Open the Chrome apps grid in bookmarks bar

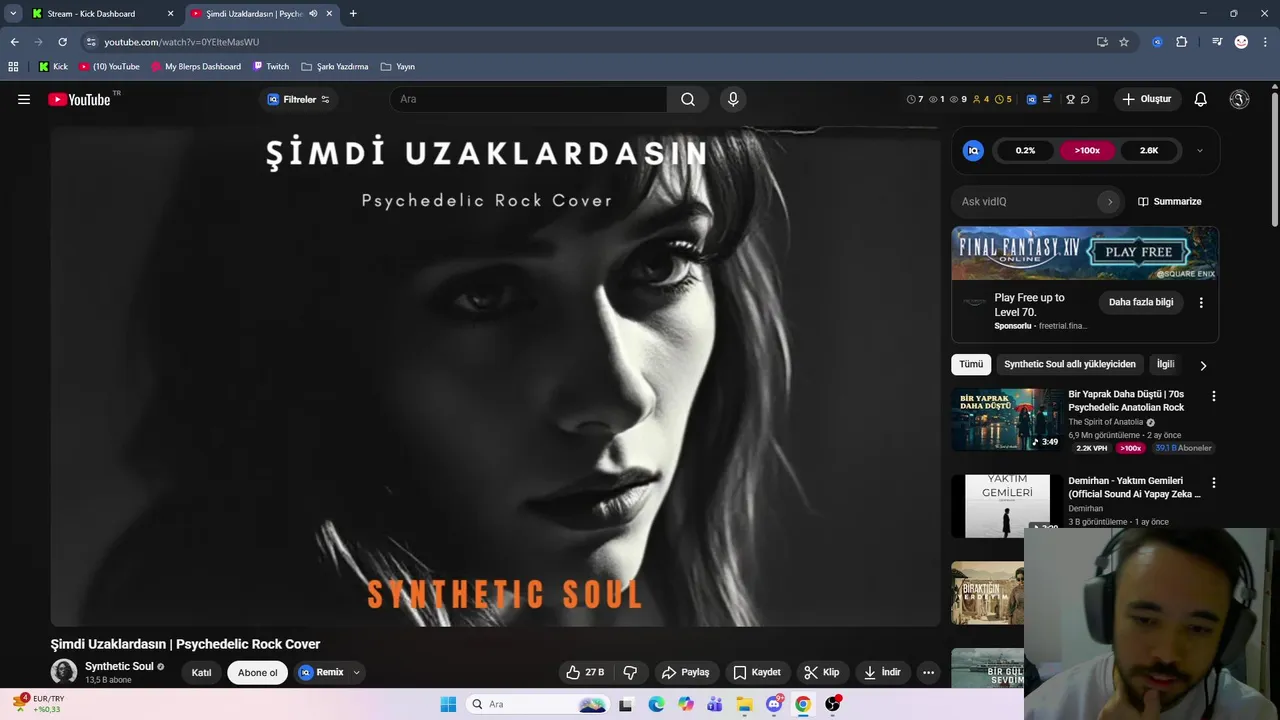click(13, 67)
